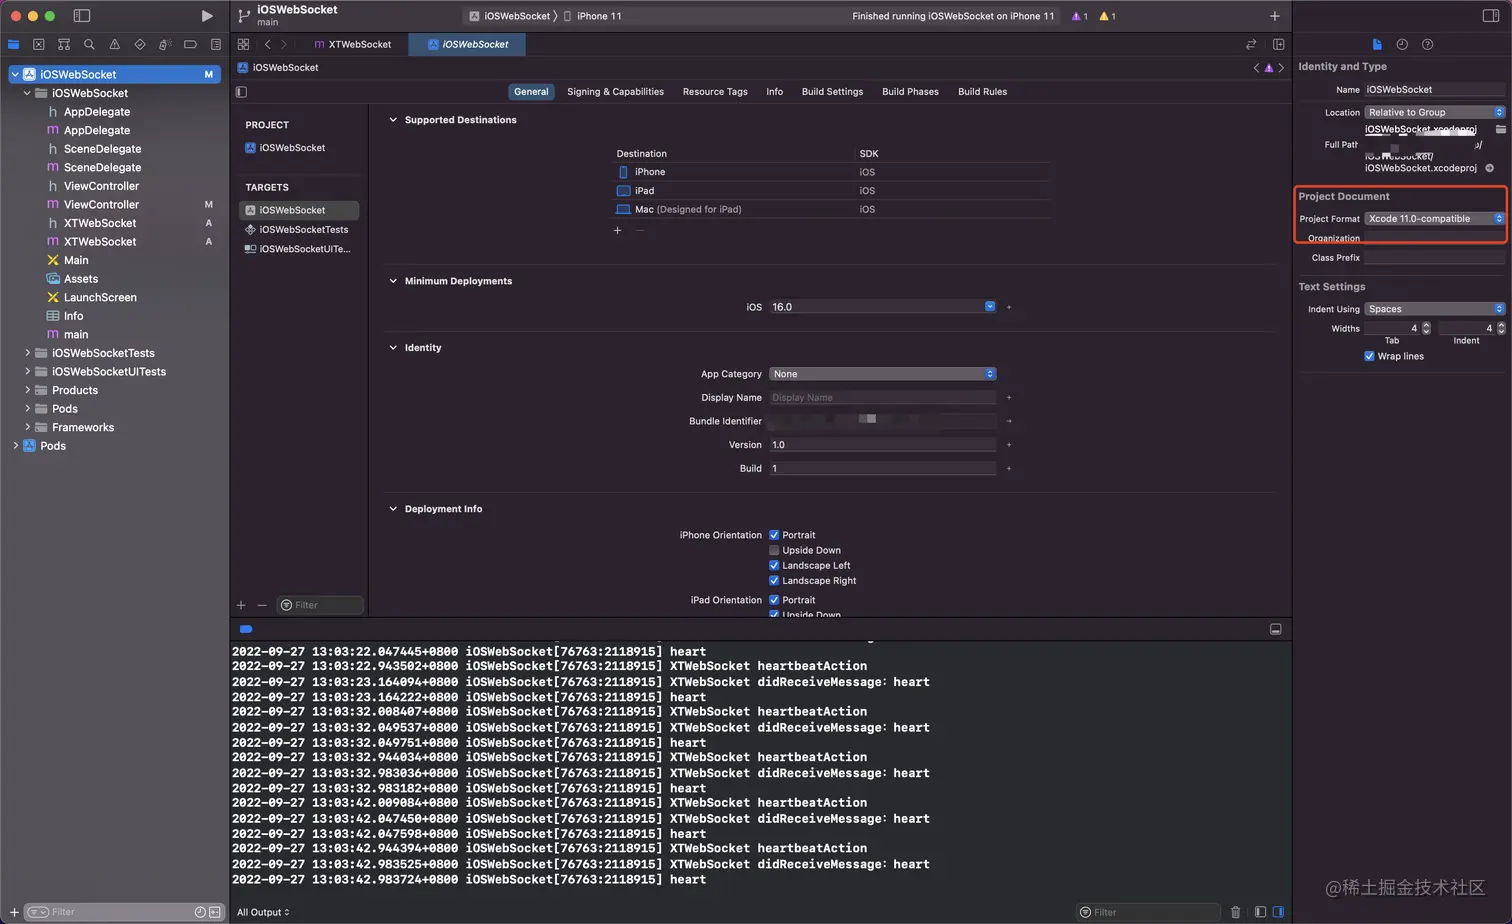Toggle iPhone Landscape Right checkbox

(774, 580)
